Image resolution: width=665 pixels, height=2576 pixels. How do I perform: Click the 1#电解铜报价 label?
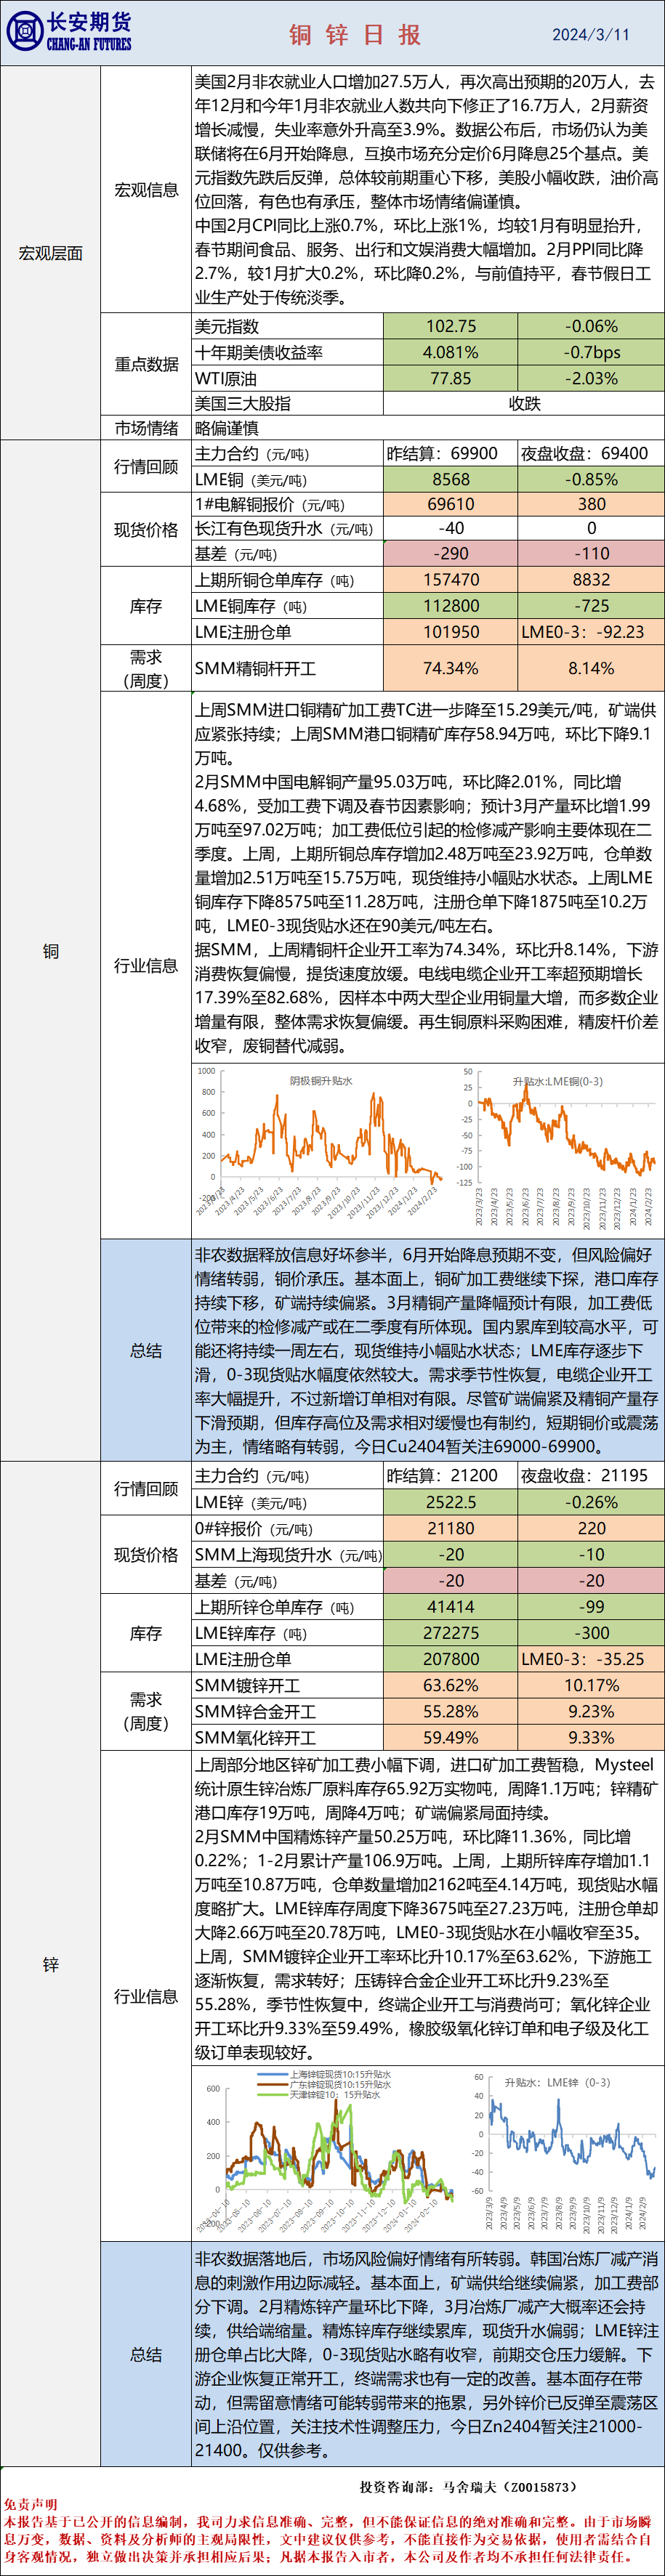[x=270, y=505]
